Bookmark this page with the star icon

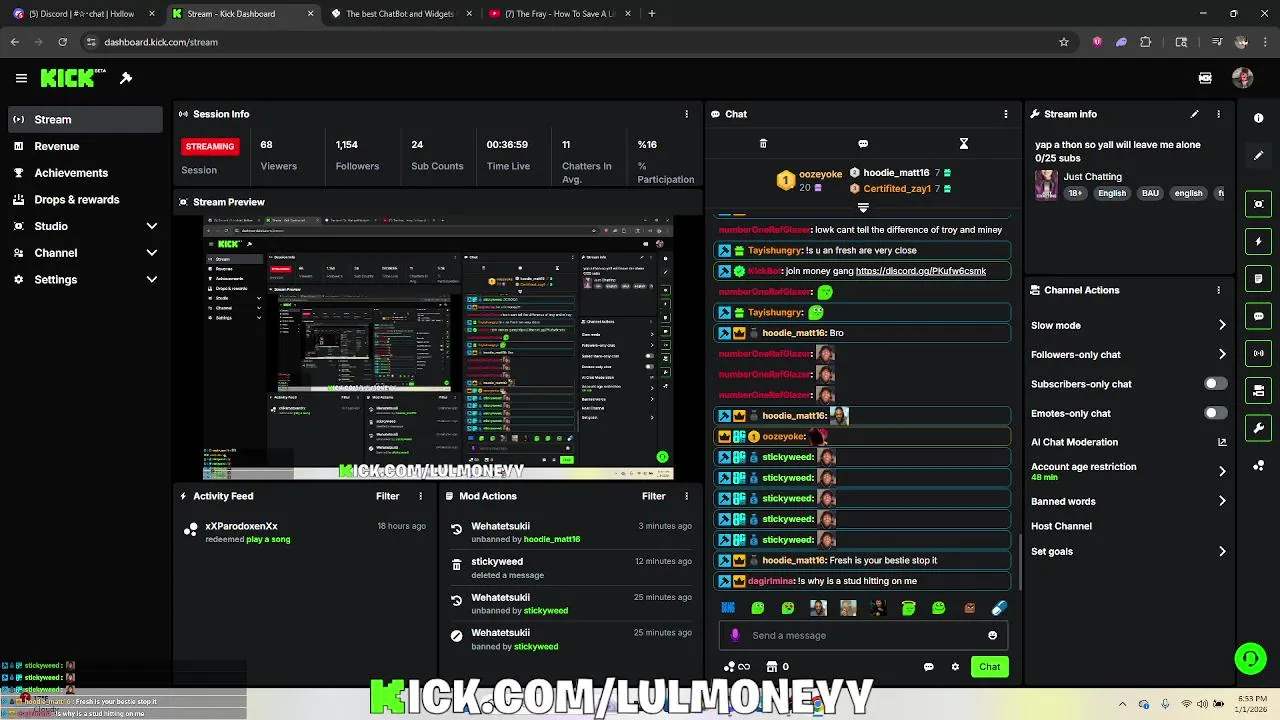click(x=1064, y=42)
